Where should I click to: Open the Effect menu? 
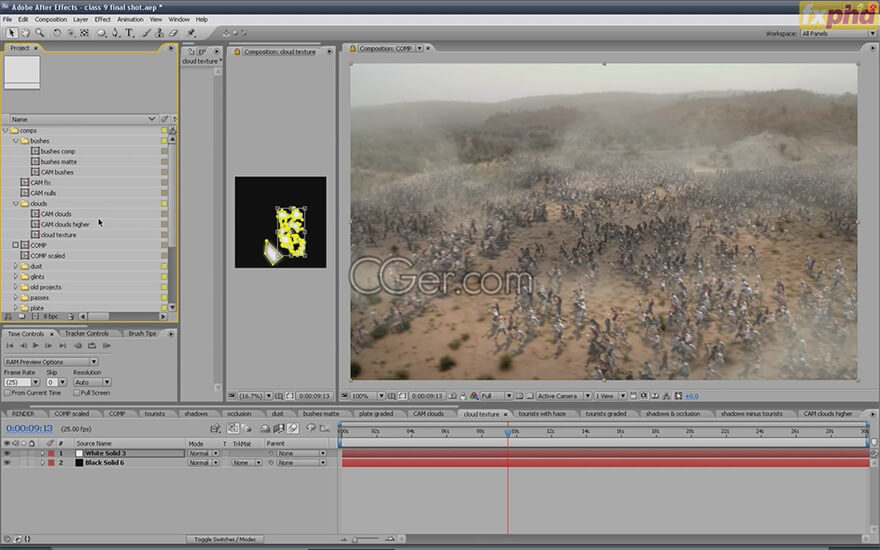point(102,19)
